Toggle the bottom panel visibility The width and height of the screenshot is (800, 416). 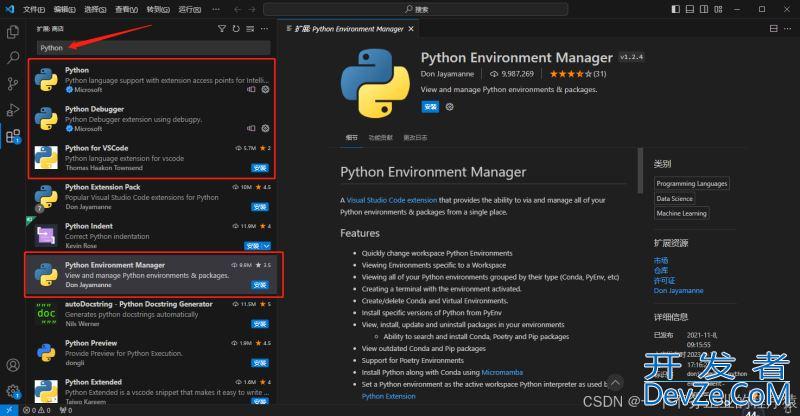click(690, 9)
